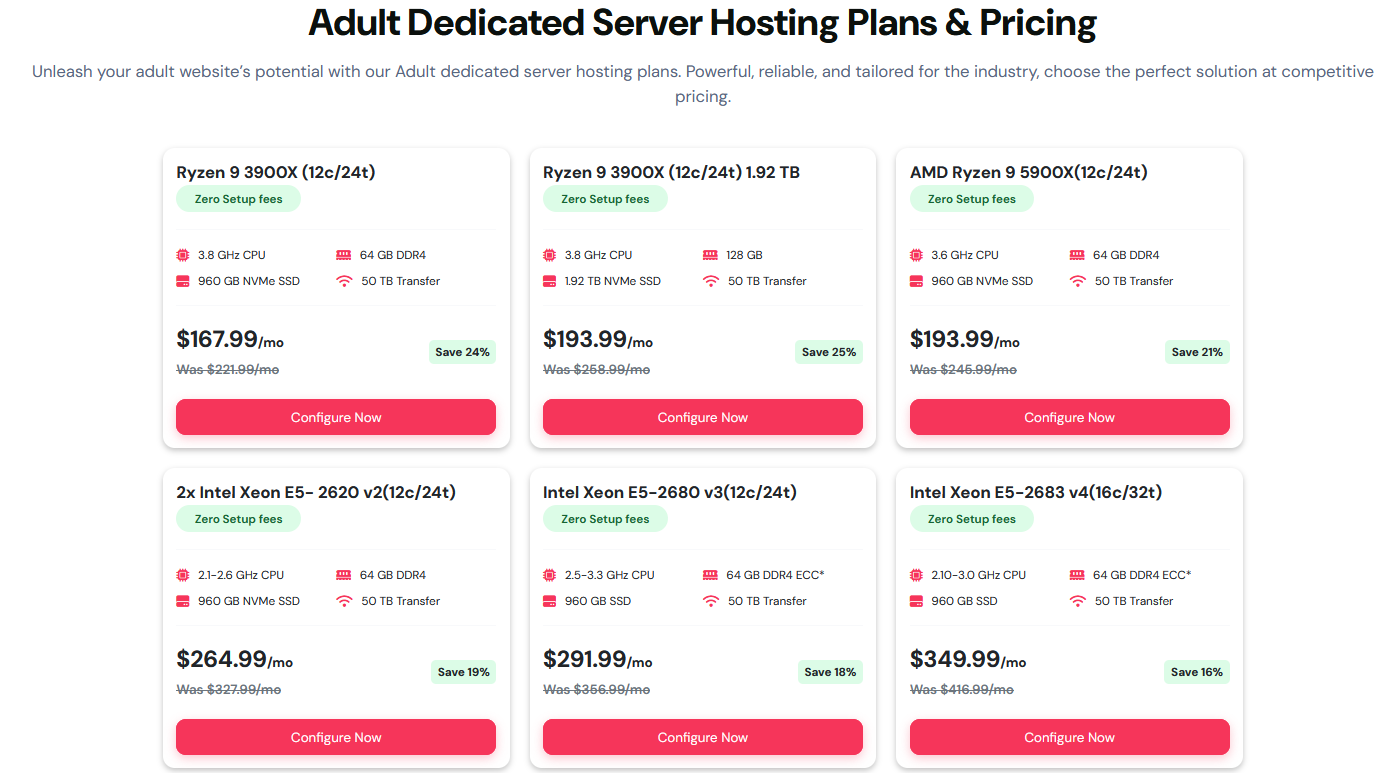This screenshot has height=773, width=1392.
Task: Select the drive icon in the Xeon E5-2680 v3 plan
Action: click(x=550, y=601)
